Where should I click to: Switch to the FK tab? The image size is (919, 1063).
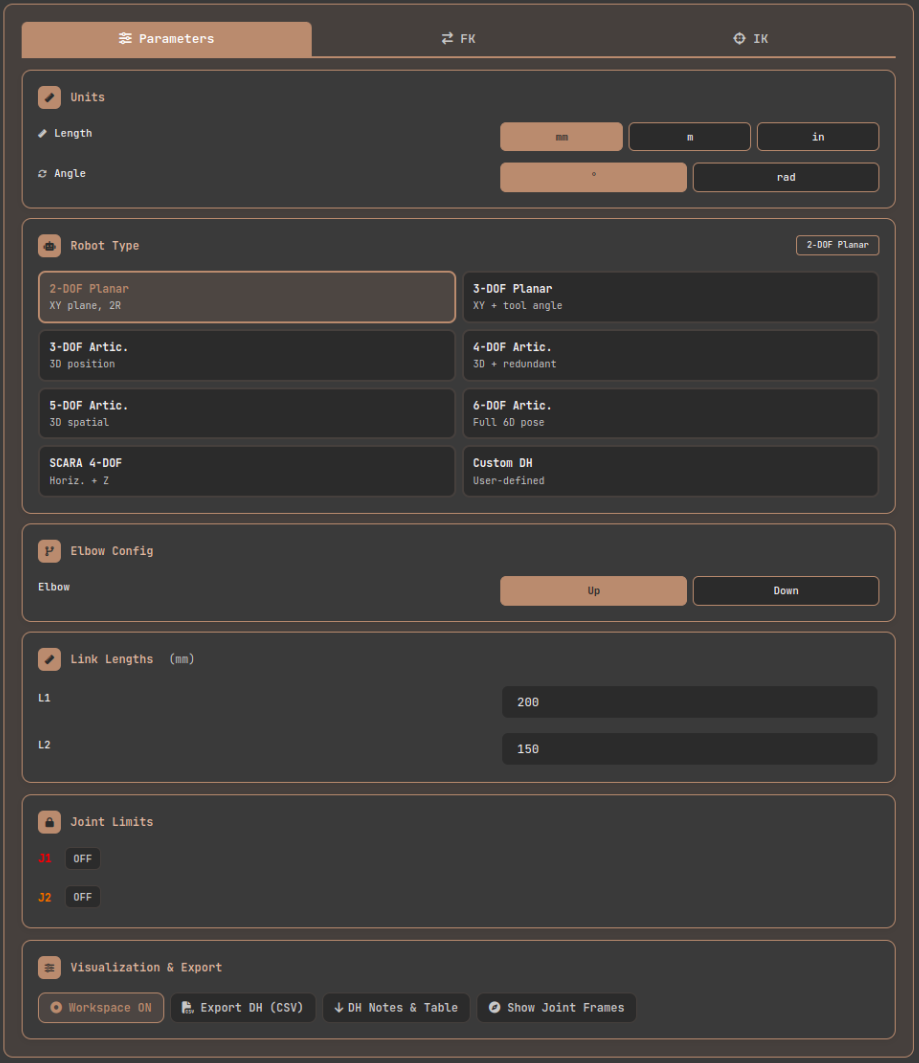pos(457,38)
